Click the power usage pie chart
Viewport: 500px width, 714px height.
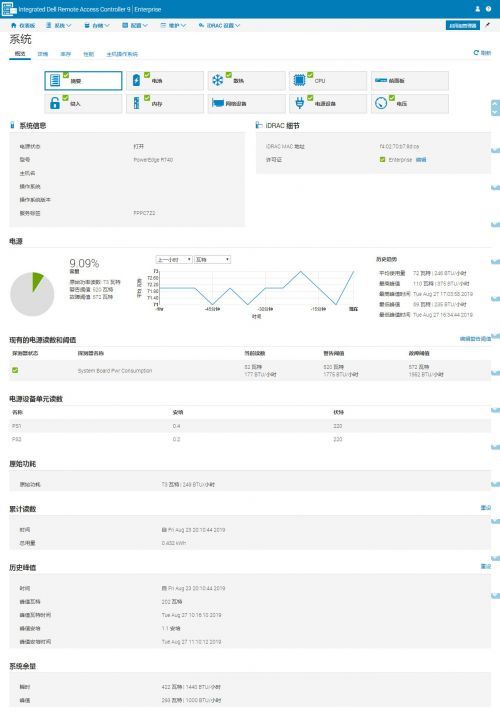tap(32, 294)
